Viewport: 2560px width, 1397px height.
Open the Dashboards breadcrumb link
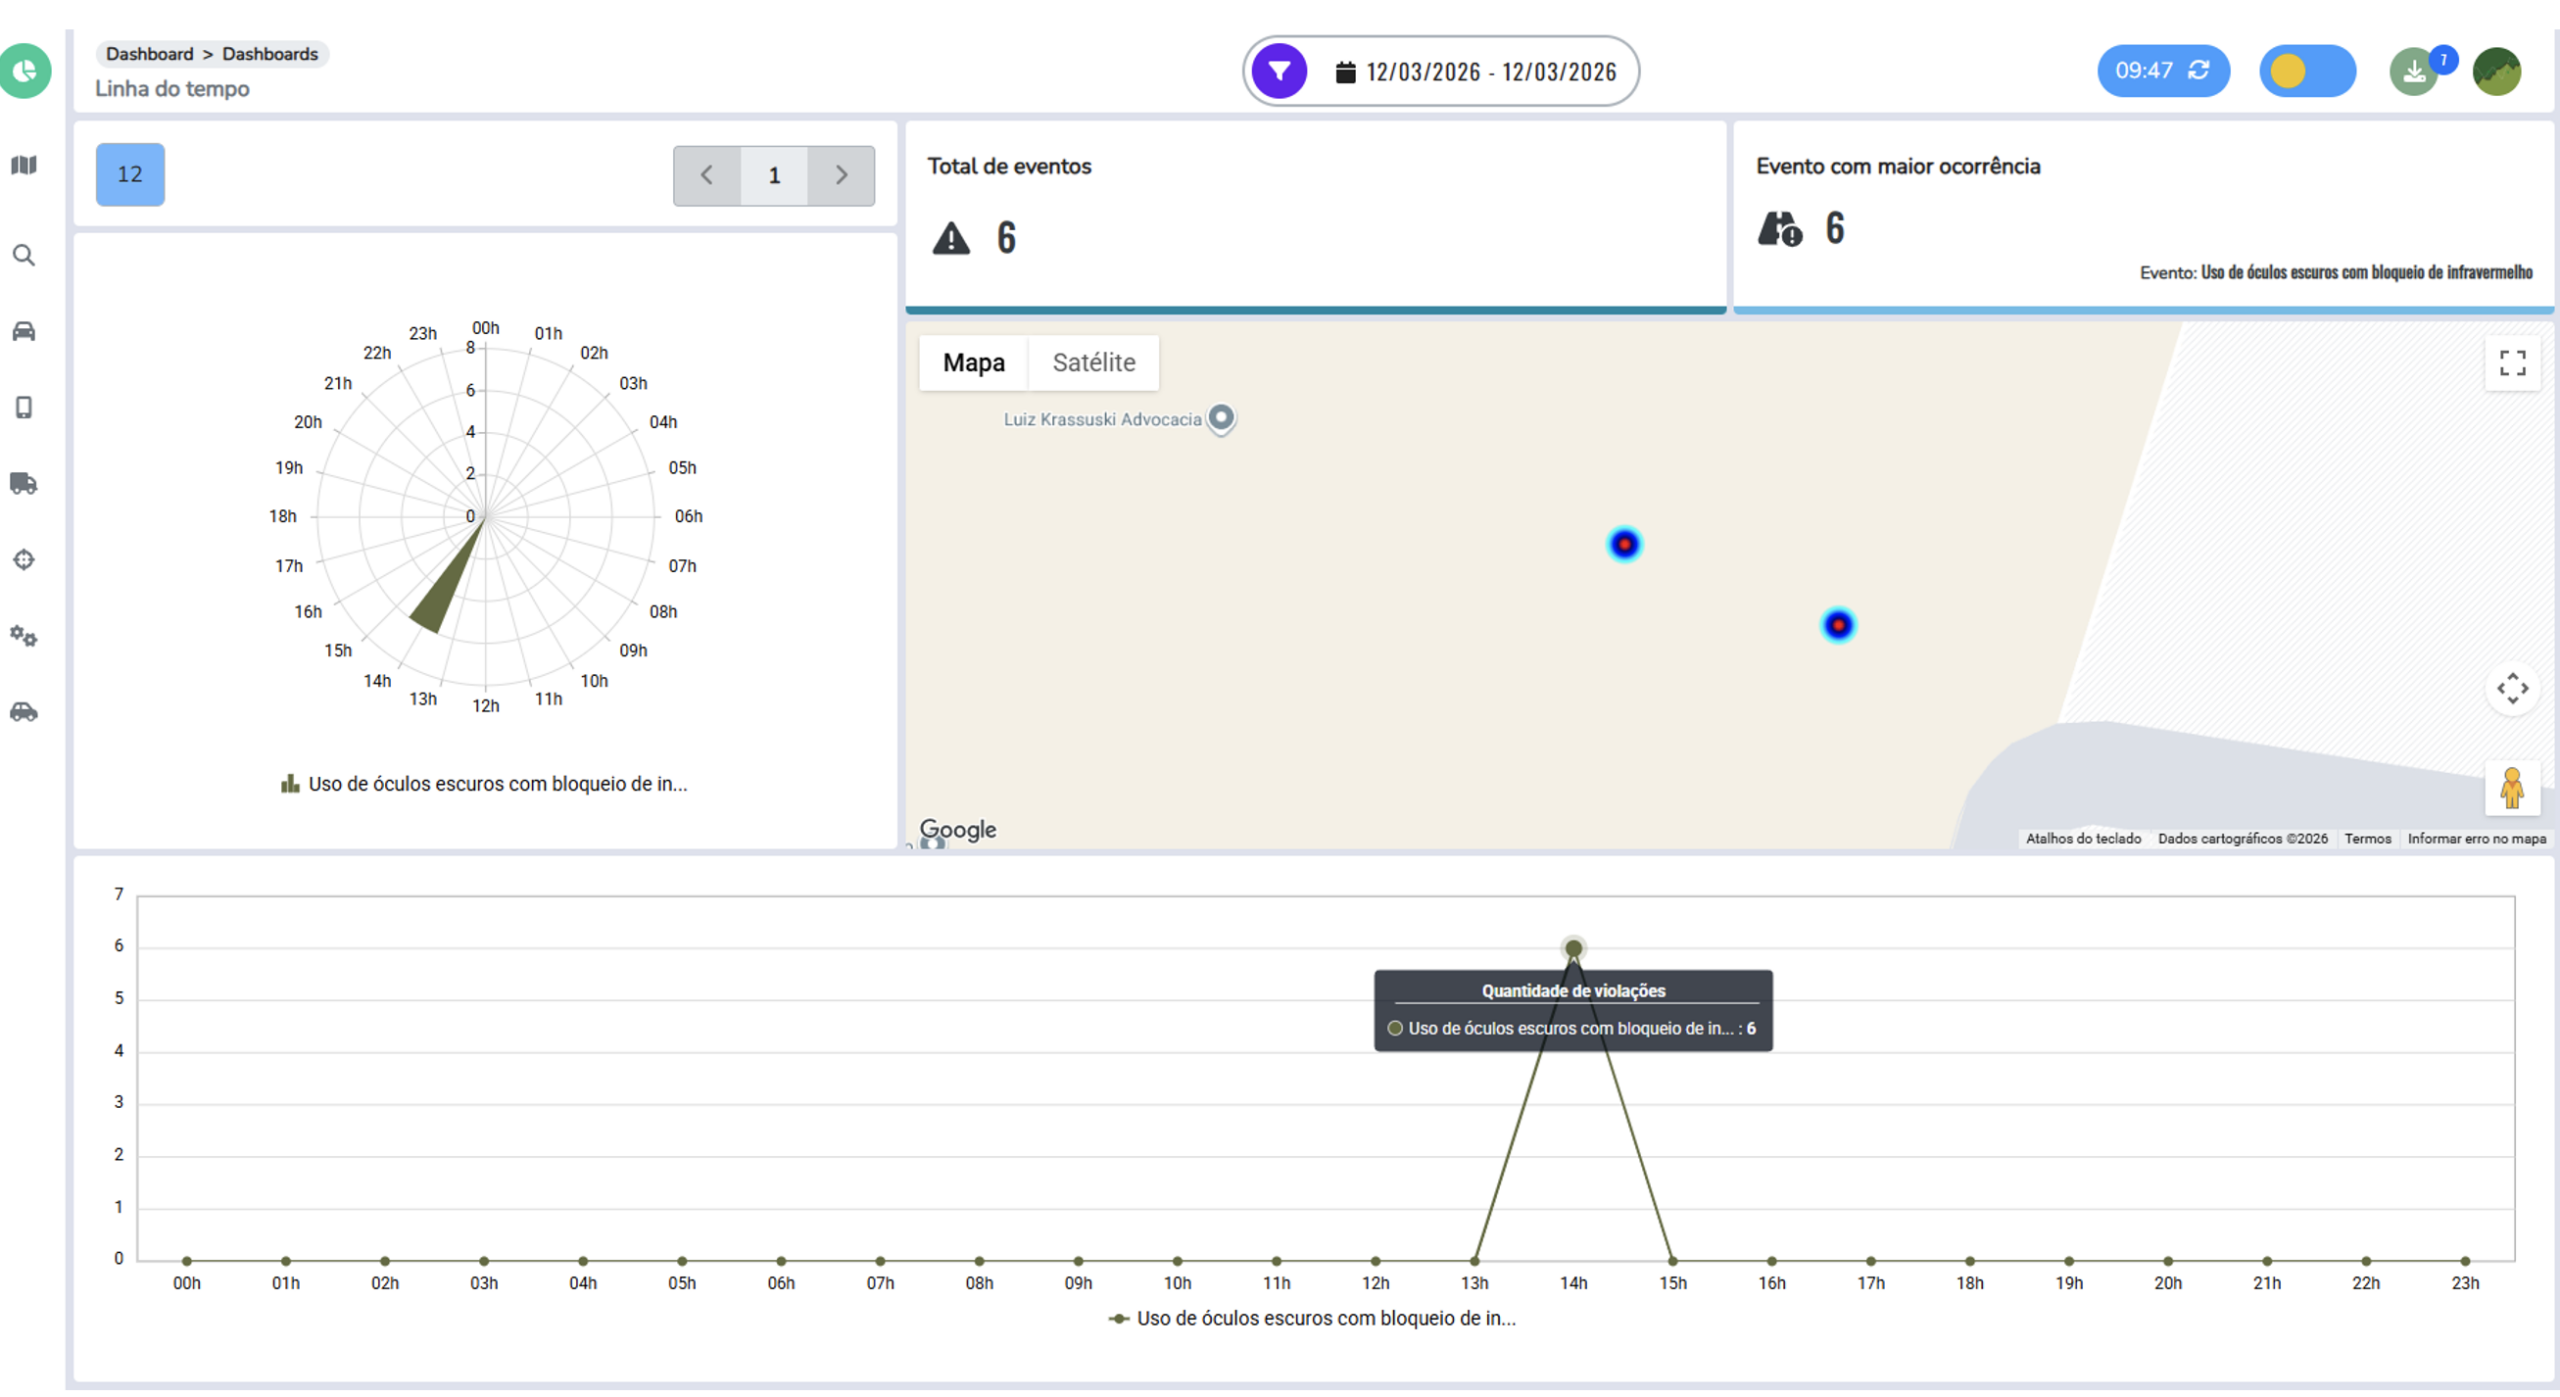[x=270, y=54]
